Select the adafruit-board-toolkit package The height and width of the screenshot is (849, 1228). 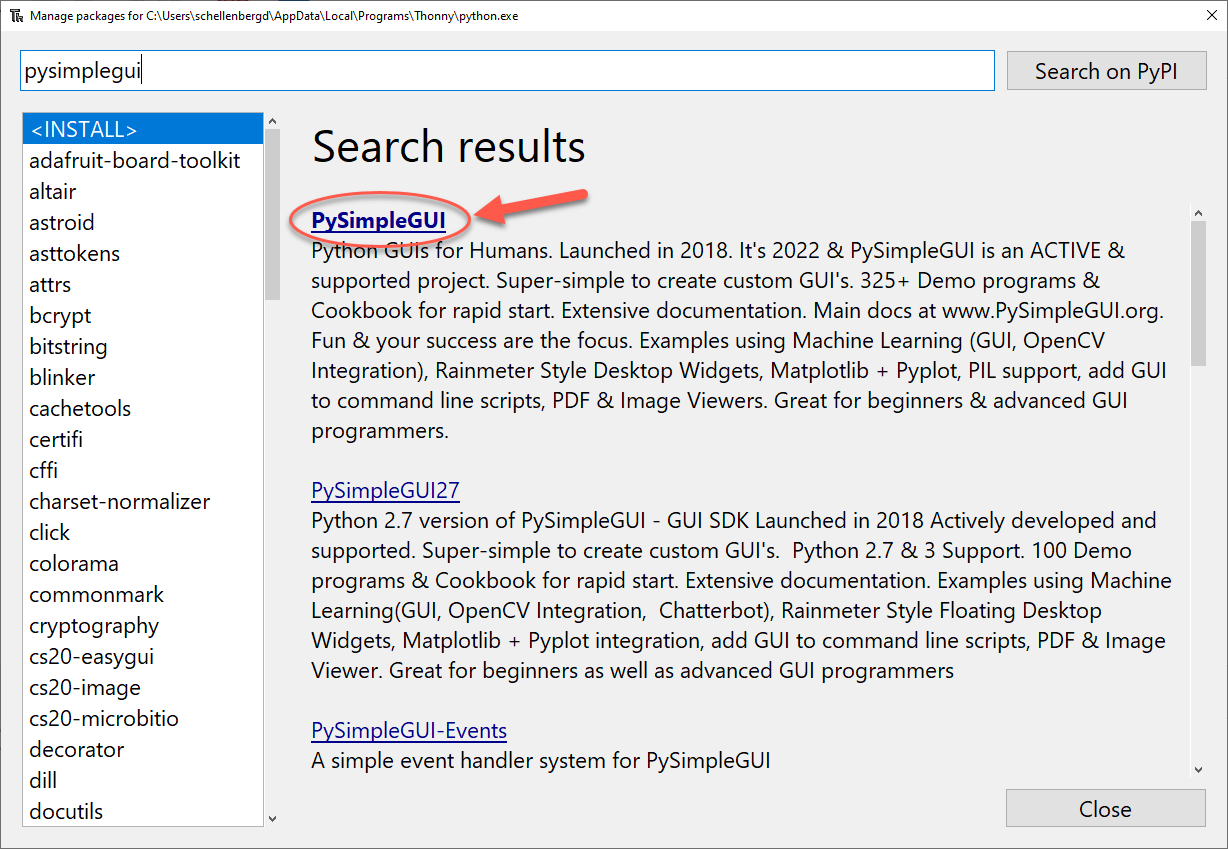click(133, 160)
